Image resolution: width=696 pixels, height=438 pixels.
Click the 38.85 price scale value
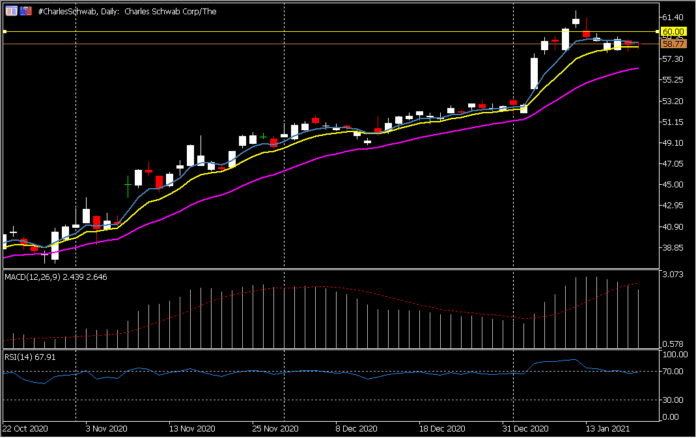[672, 248]
